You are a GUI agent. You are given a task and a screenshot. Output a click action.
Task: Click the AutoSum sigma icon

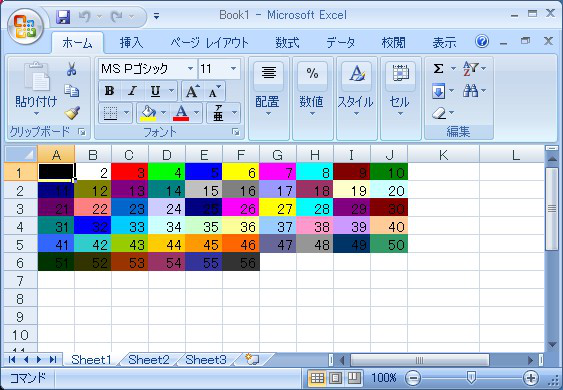click(x=438, y=69)
